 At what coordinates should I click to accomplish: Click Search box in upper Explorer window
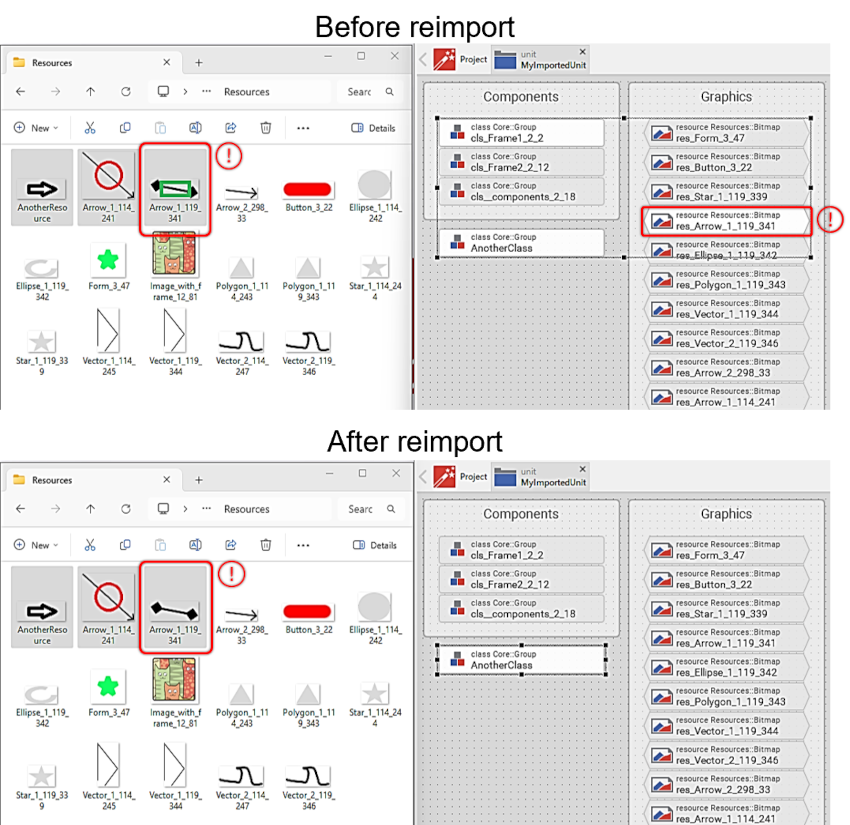[x=360, y=91]
